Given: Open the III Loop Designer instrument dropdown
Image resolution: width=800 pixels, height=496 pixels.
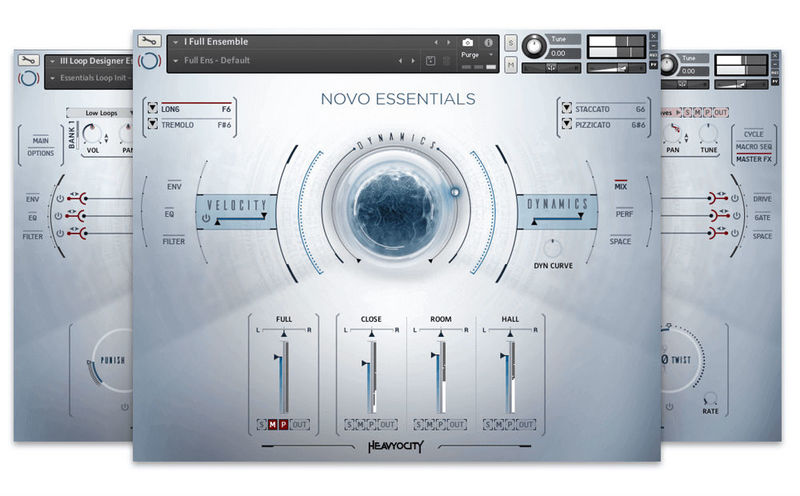Looking at the screenshot, I should (x=52, y=61).
